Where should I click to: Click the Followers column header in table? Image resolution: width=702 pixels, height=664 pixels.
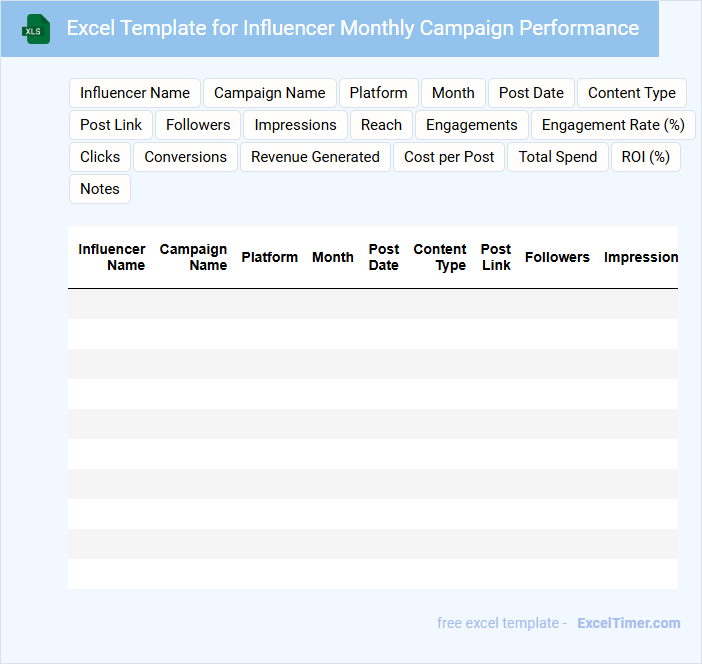click(x=557, y=257)
